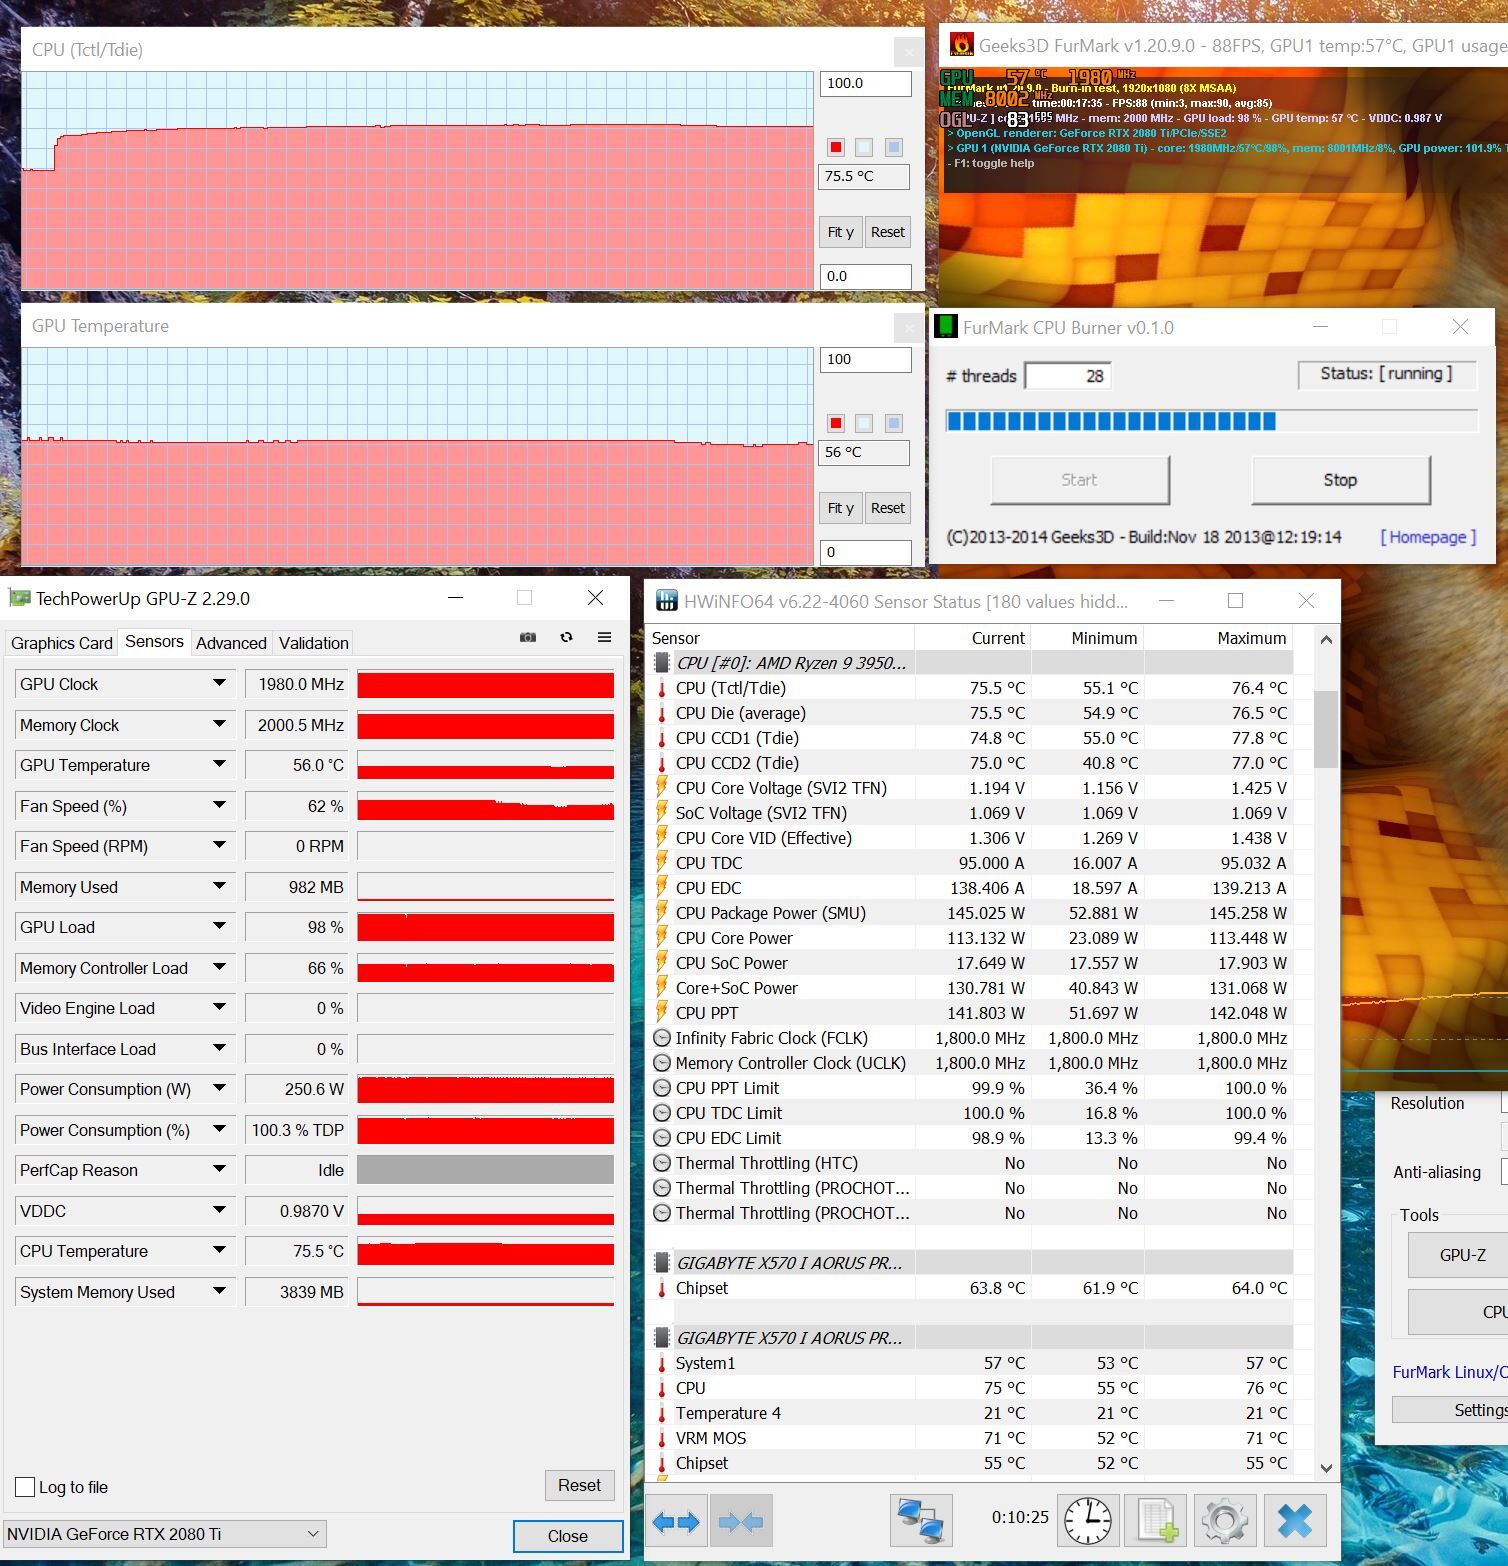This screenshot has height=1566, width=1508.
Task: Switch to the Advanced tab
Action: click(x=231, y=643)
